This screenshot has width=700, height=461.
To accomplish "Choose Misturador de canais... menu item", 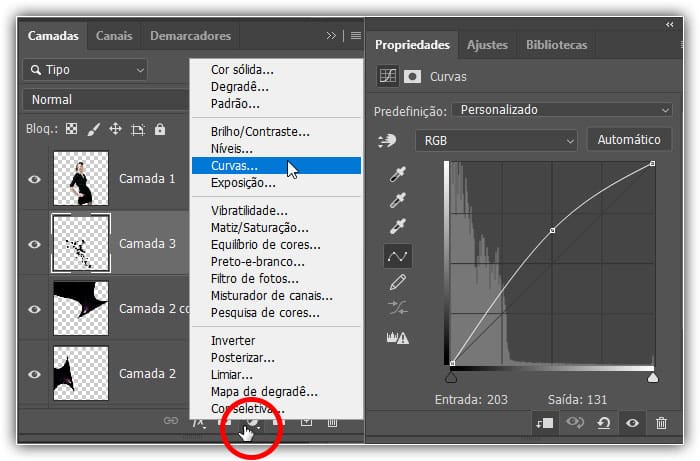I will coord(276,295).
